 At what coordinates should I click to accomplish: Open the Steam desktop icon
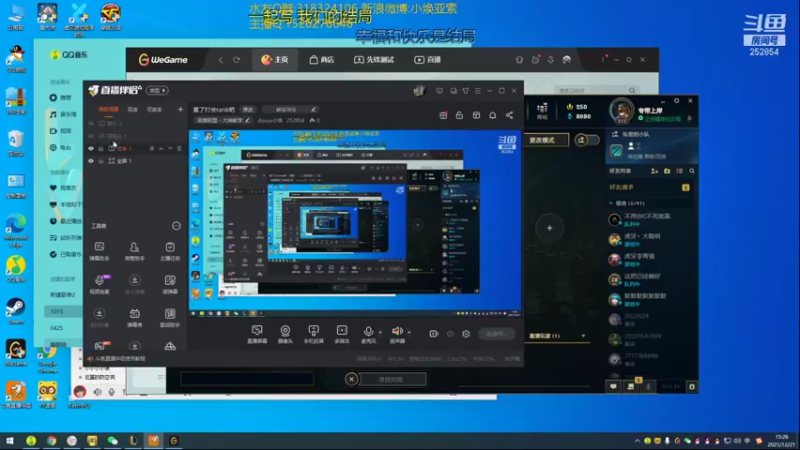click(16, 311)
